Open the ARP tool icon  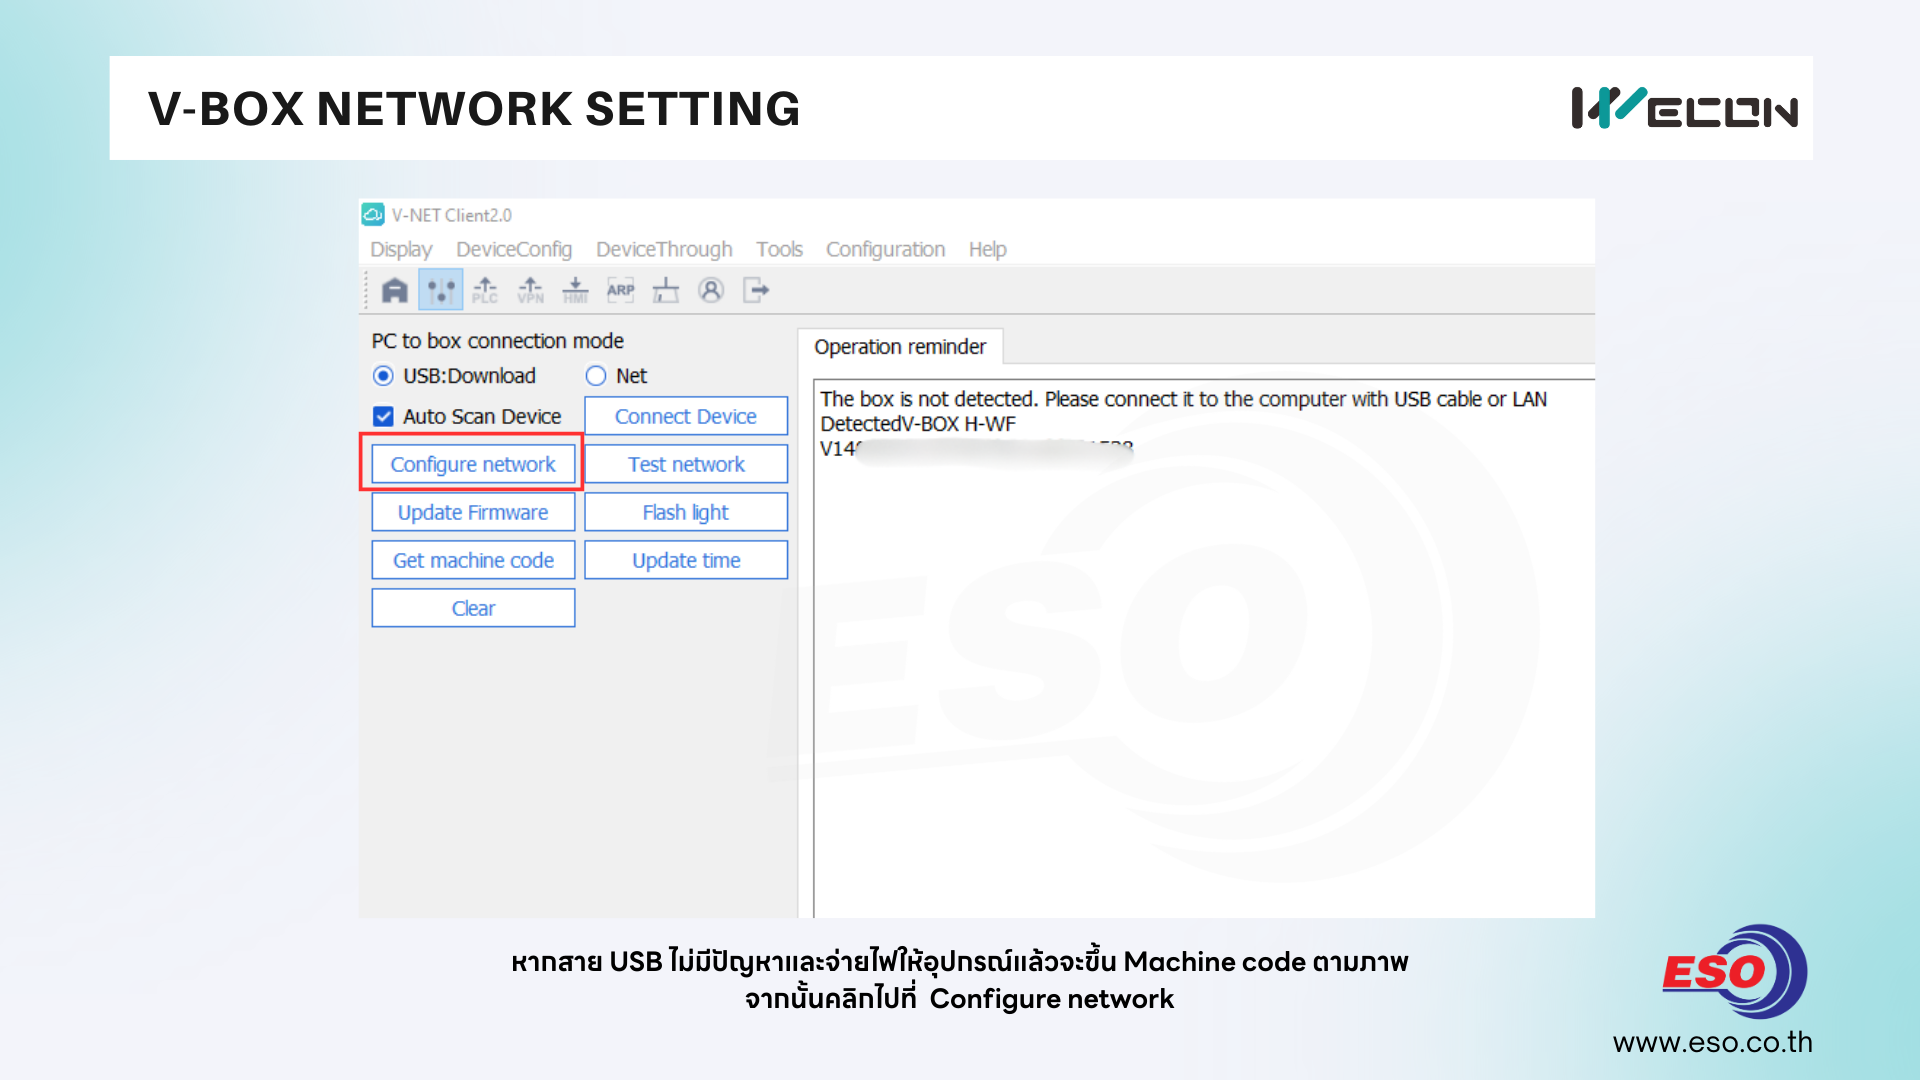[x=620, y=291]
